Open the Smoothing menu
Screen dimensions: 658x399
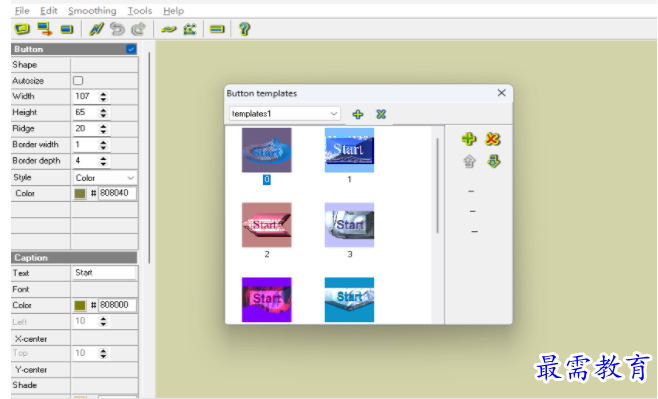[92, 10]
